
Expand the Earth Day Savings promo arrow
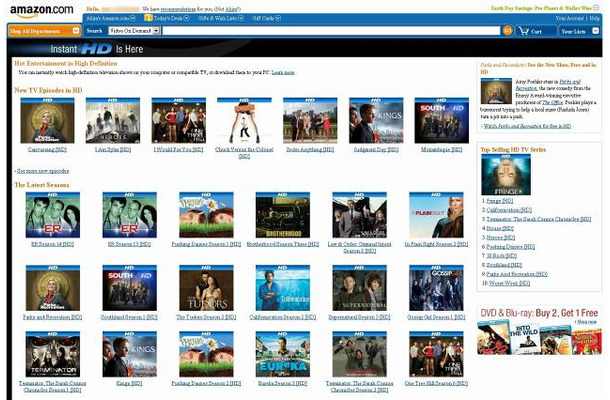(596, 8)
